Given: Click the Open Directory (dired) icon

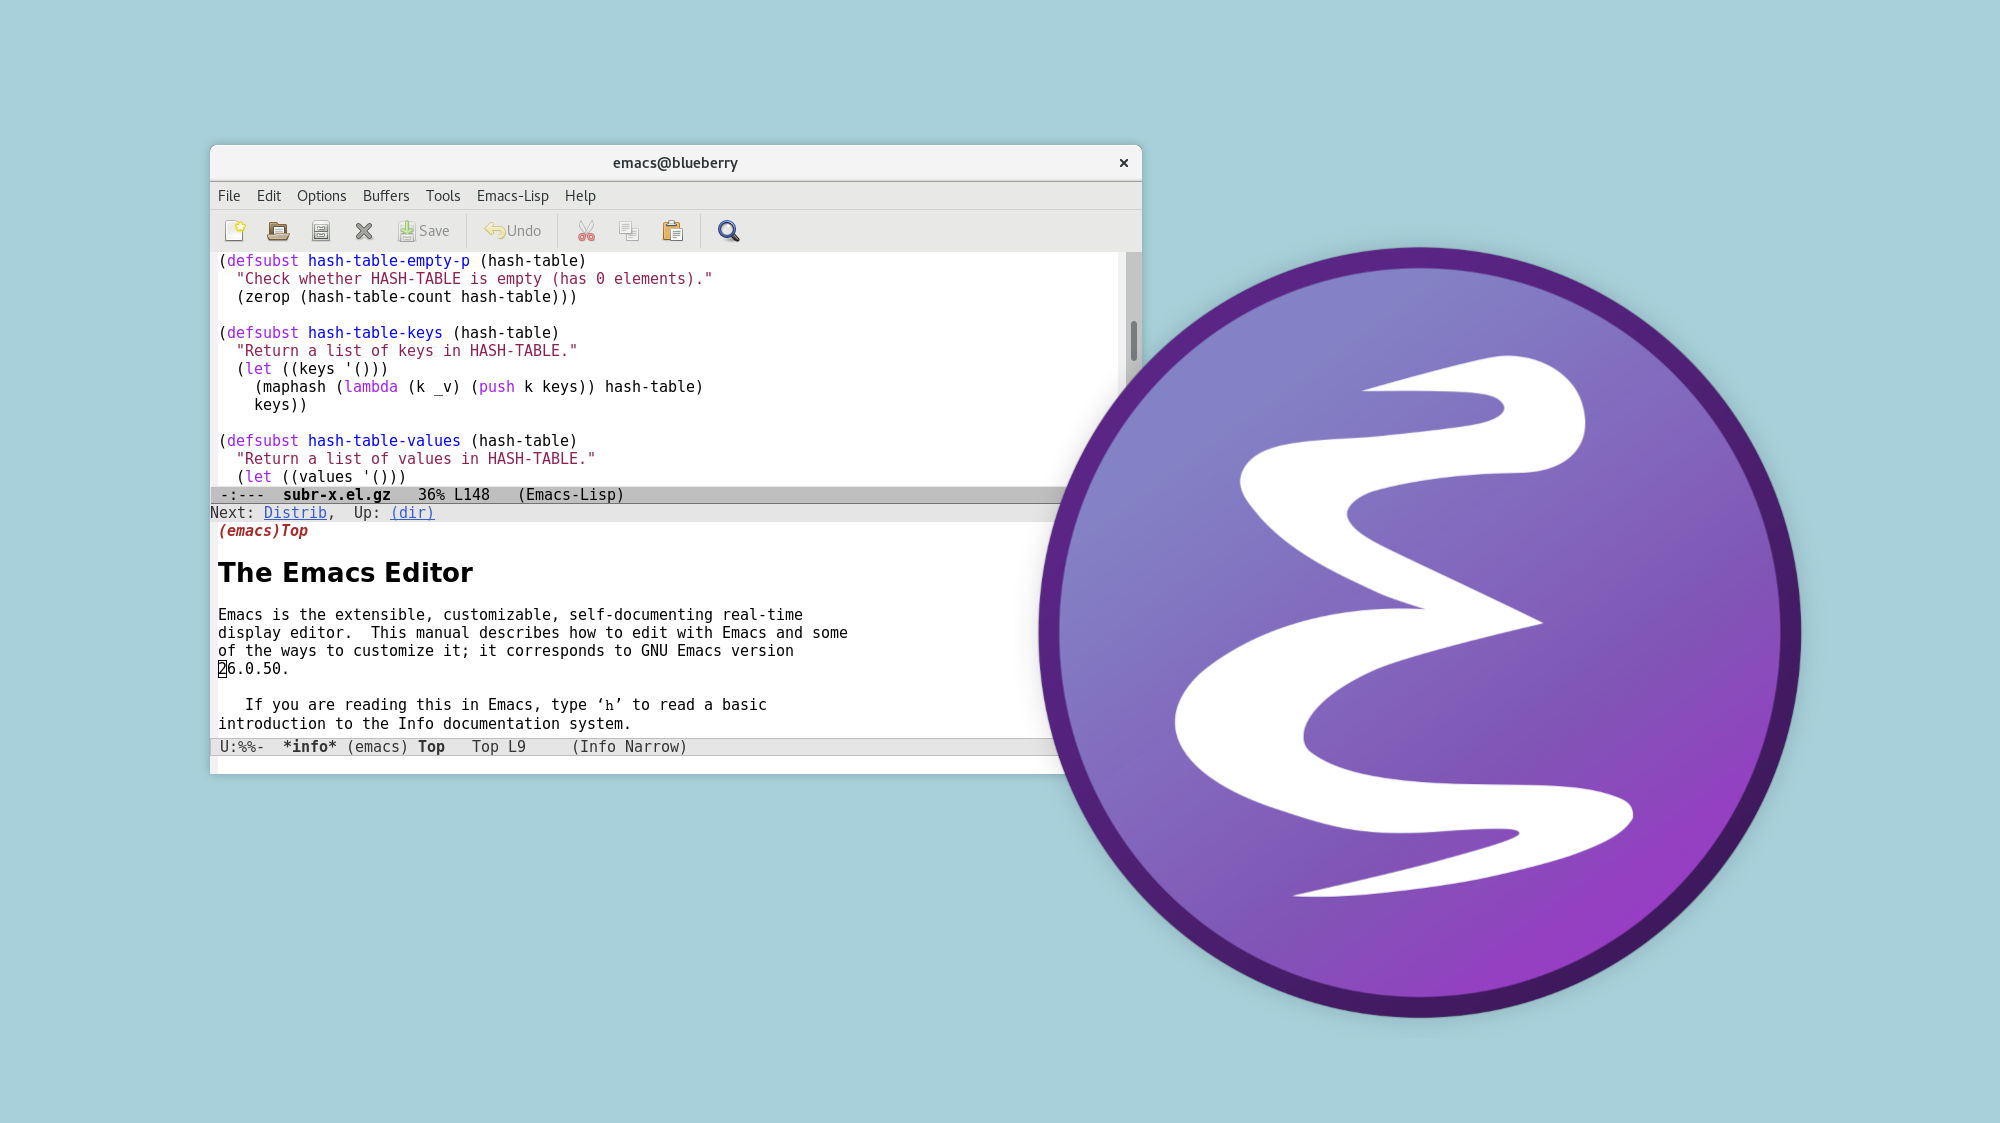Looking at the screenshot, I should pyautogui.click(x=321, y=231).
